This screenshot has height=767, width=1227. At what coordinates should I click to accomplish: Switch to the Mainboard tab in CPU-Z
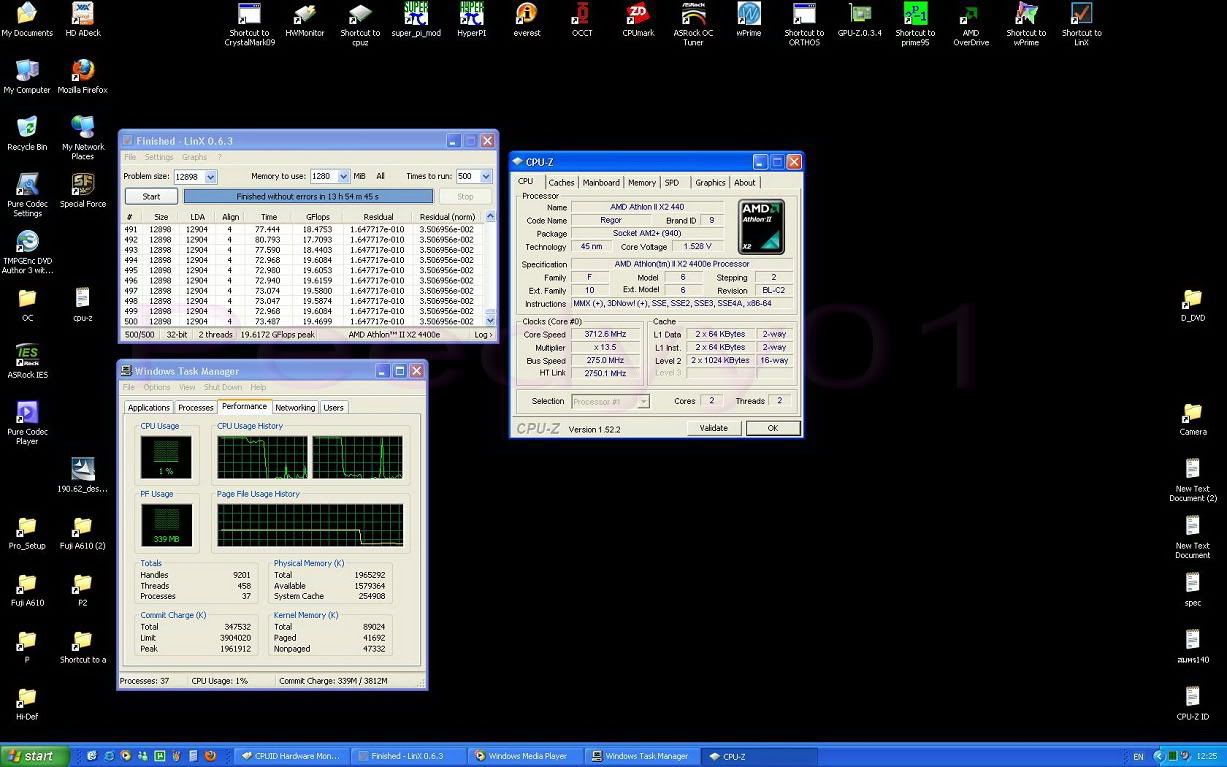(x=601, y=183)
